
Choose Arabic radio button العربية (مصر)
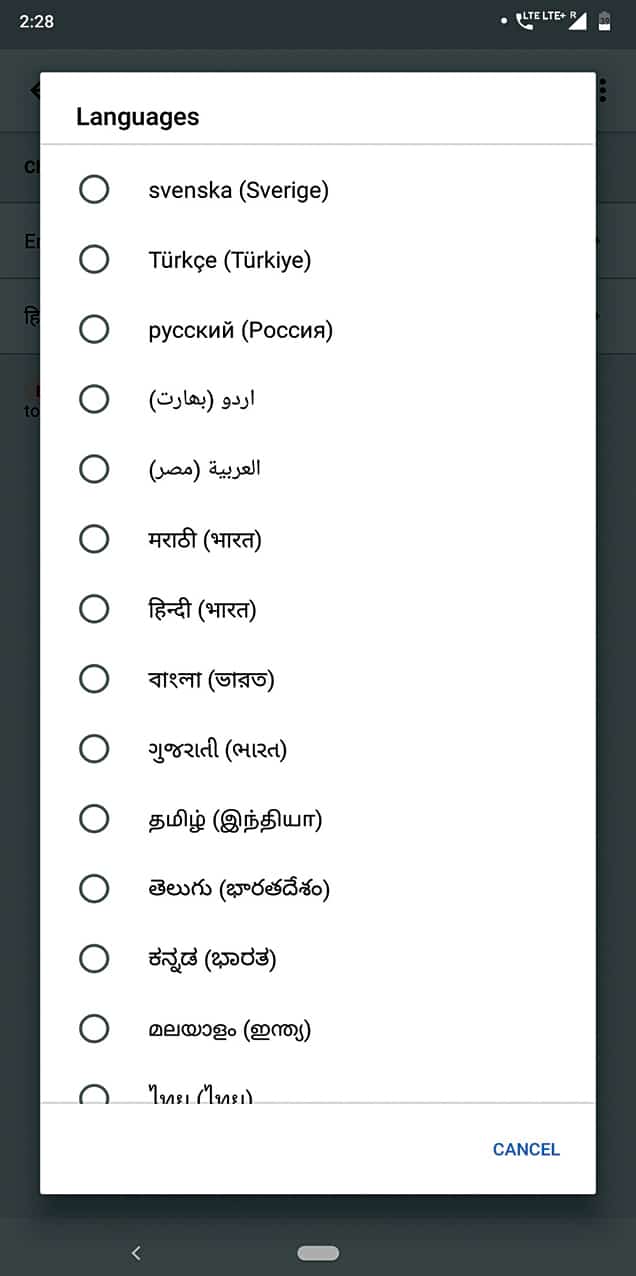(x=94, y=469)
